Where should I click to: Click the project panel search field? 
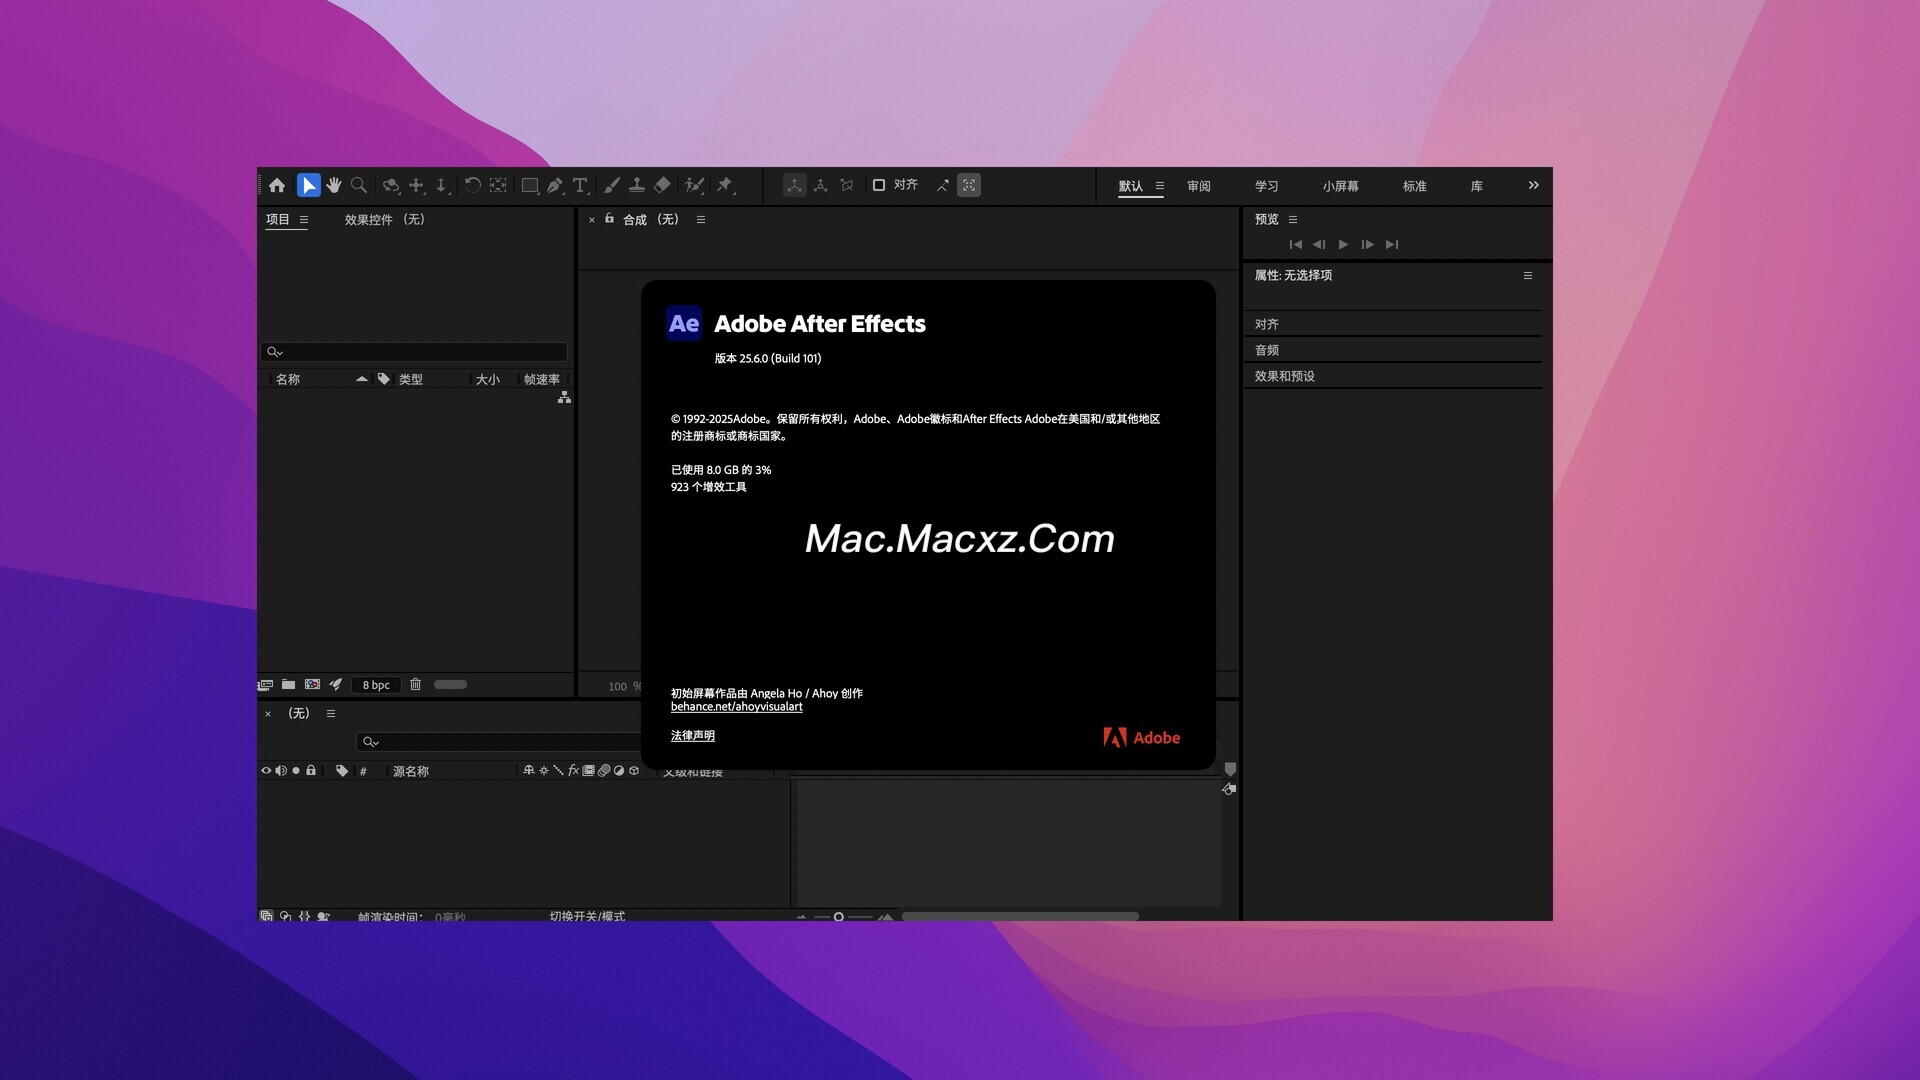420,352
